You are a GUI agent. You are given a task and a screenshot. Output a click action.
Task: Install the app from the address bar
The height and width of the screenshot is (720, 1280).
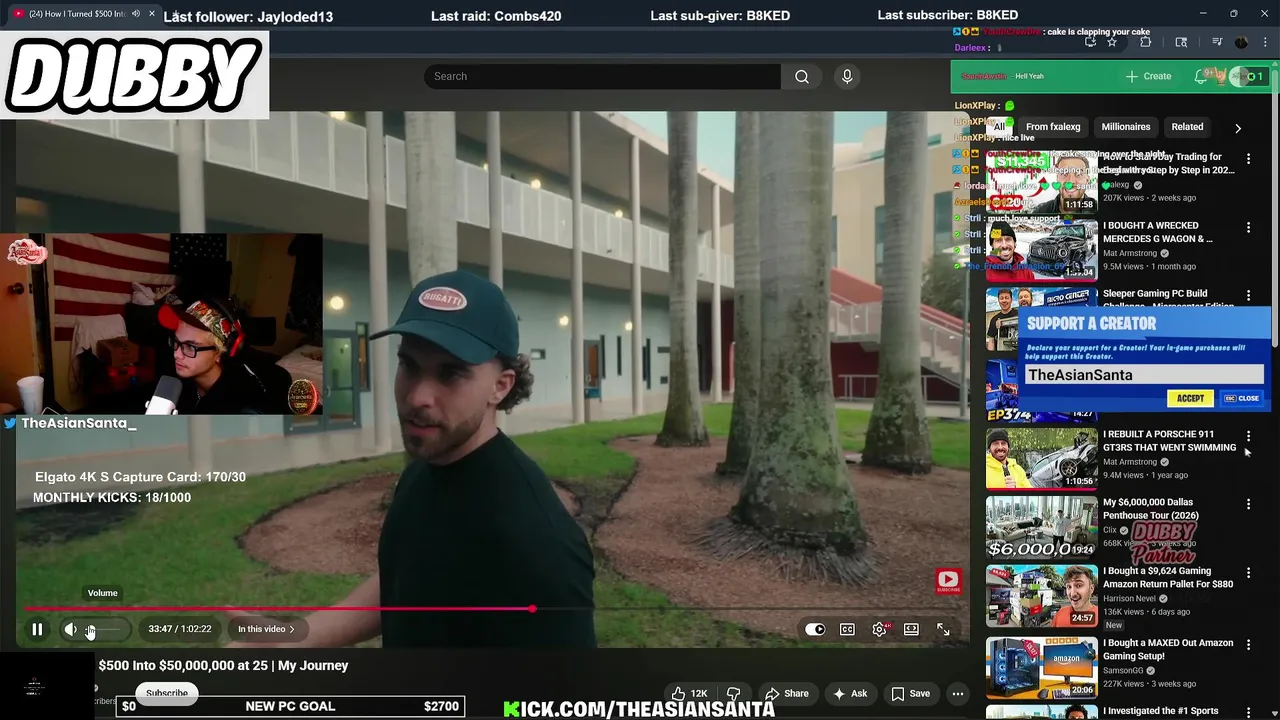[1090, 42]
